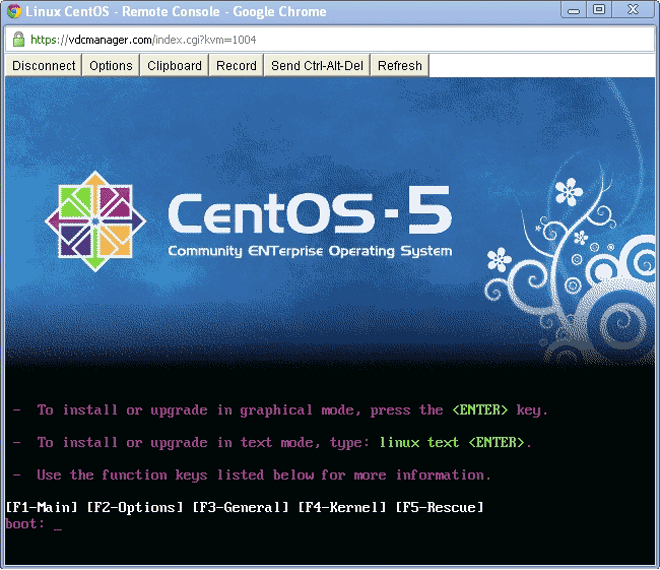Screen dimensions: 660x570
Task: Click the F5-Rescue label
Action: coord(440,508)
